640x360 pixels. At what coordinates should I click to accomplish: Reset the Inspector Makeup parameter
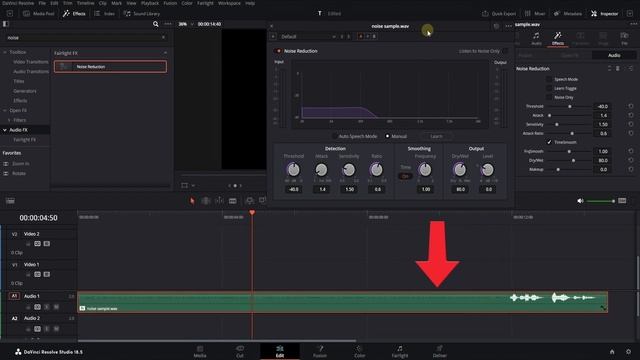(631, 169)
